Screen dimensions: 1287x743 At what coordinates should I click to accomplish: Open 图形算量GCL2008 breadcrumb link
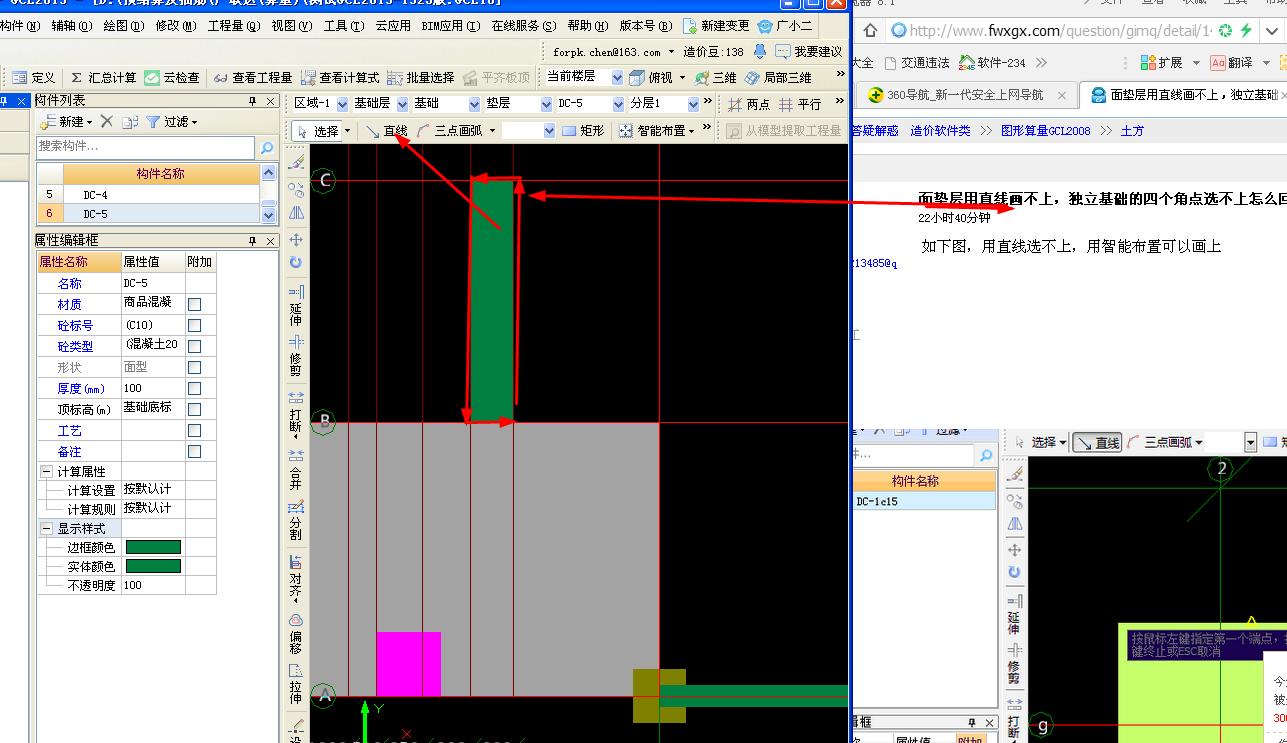tap(1046, 131)
